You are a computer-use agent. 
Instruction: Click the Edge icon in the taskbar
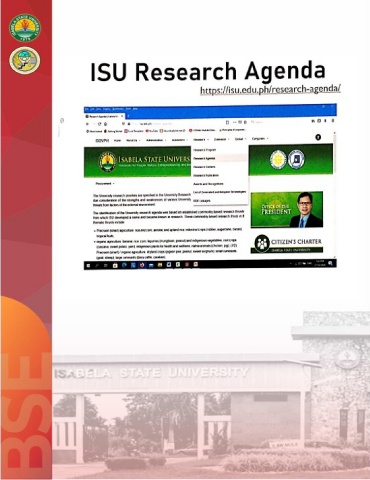point(124,265)
